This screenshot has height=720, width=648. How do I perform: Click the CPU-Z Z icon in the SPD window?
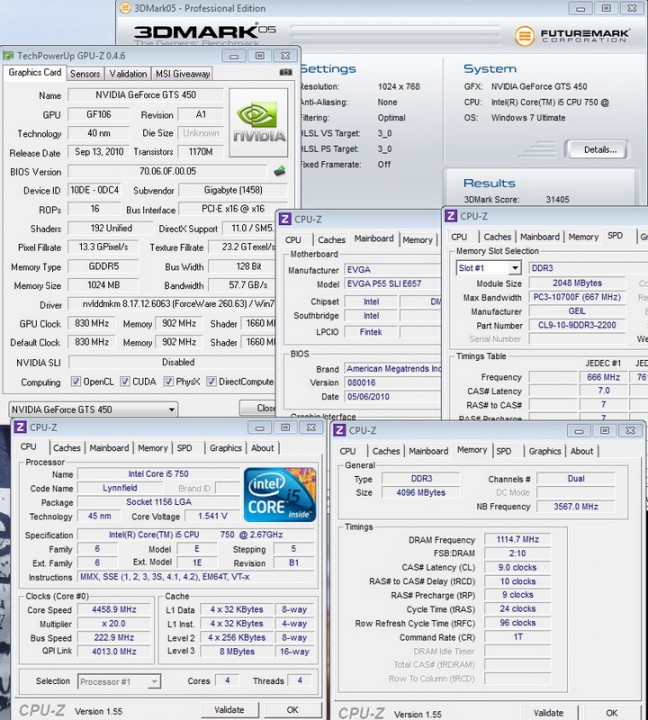tap(451, 216)
